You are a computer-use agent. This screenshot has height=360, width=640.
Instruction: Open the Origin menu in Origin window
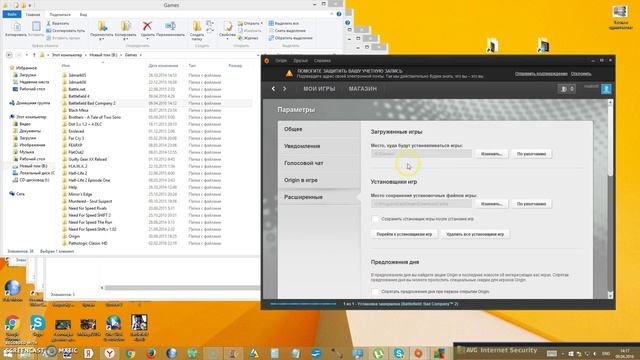(281, 60)
